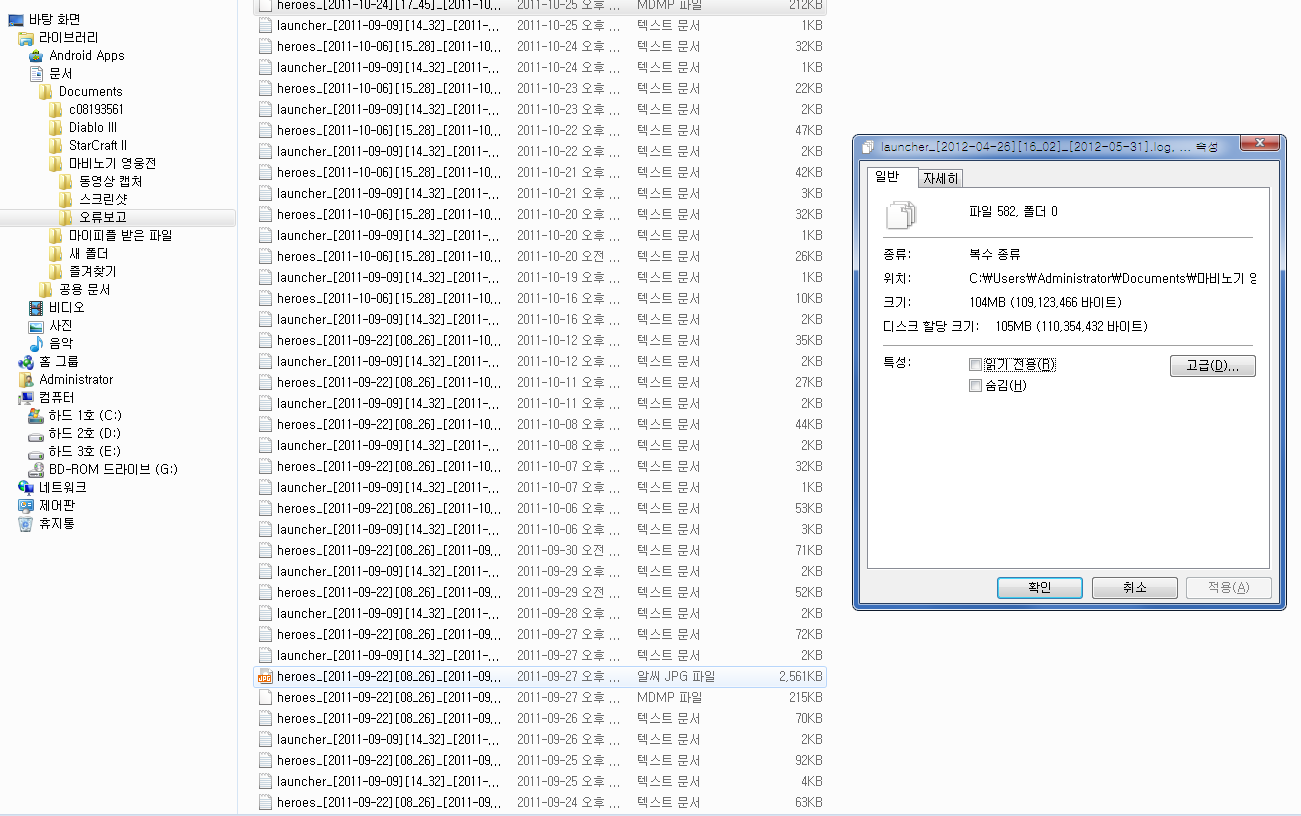Open the 홈 그룹 icon

(x=26, y=362)
